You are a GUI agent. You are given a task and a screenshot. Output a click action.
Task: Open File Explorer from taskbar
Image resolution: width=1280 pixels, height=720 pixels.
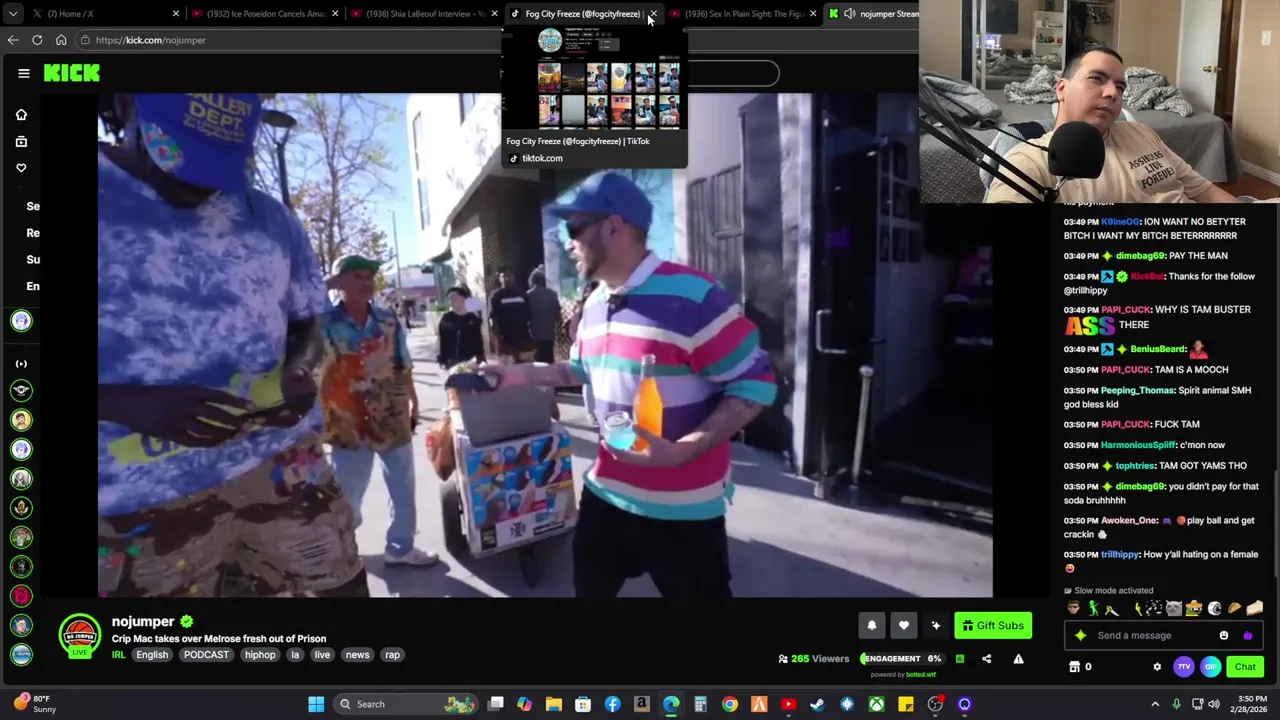(x=554, y=704)
